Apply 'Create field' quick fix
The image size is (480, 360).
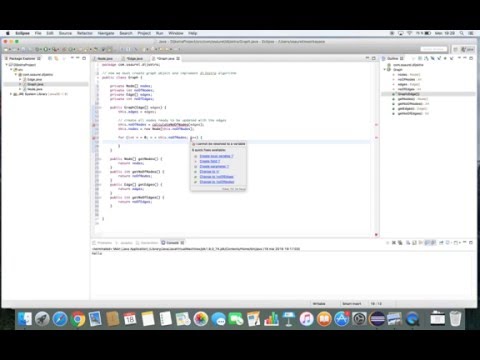click(x=210, y=161)
